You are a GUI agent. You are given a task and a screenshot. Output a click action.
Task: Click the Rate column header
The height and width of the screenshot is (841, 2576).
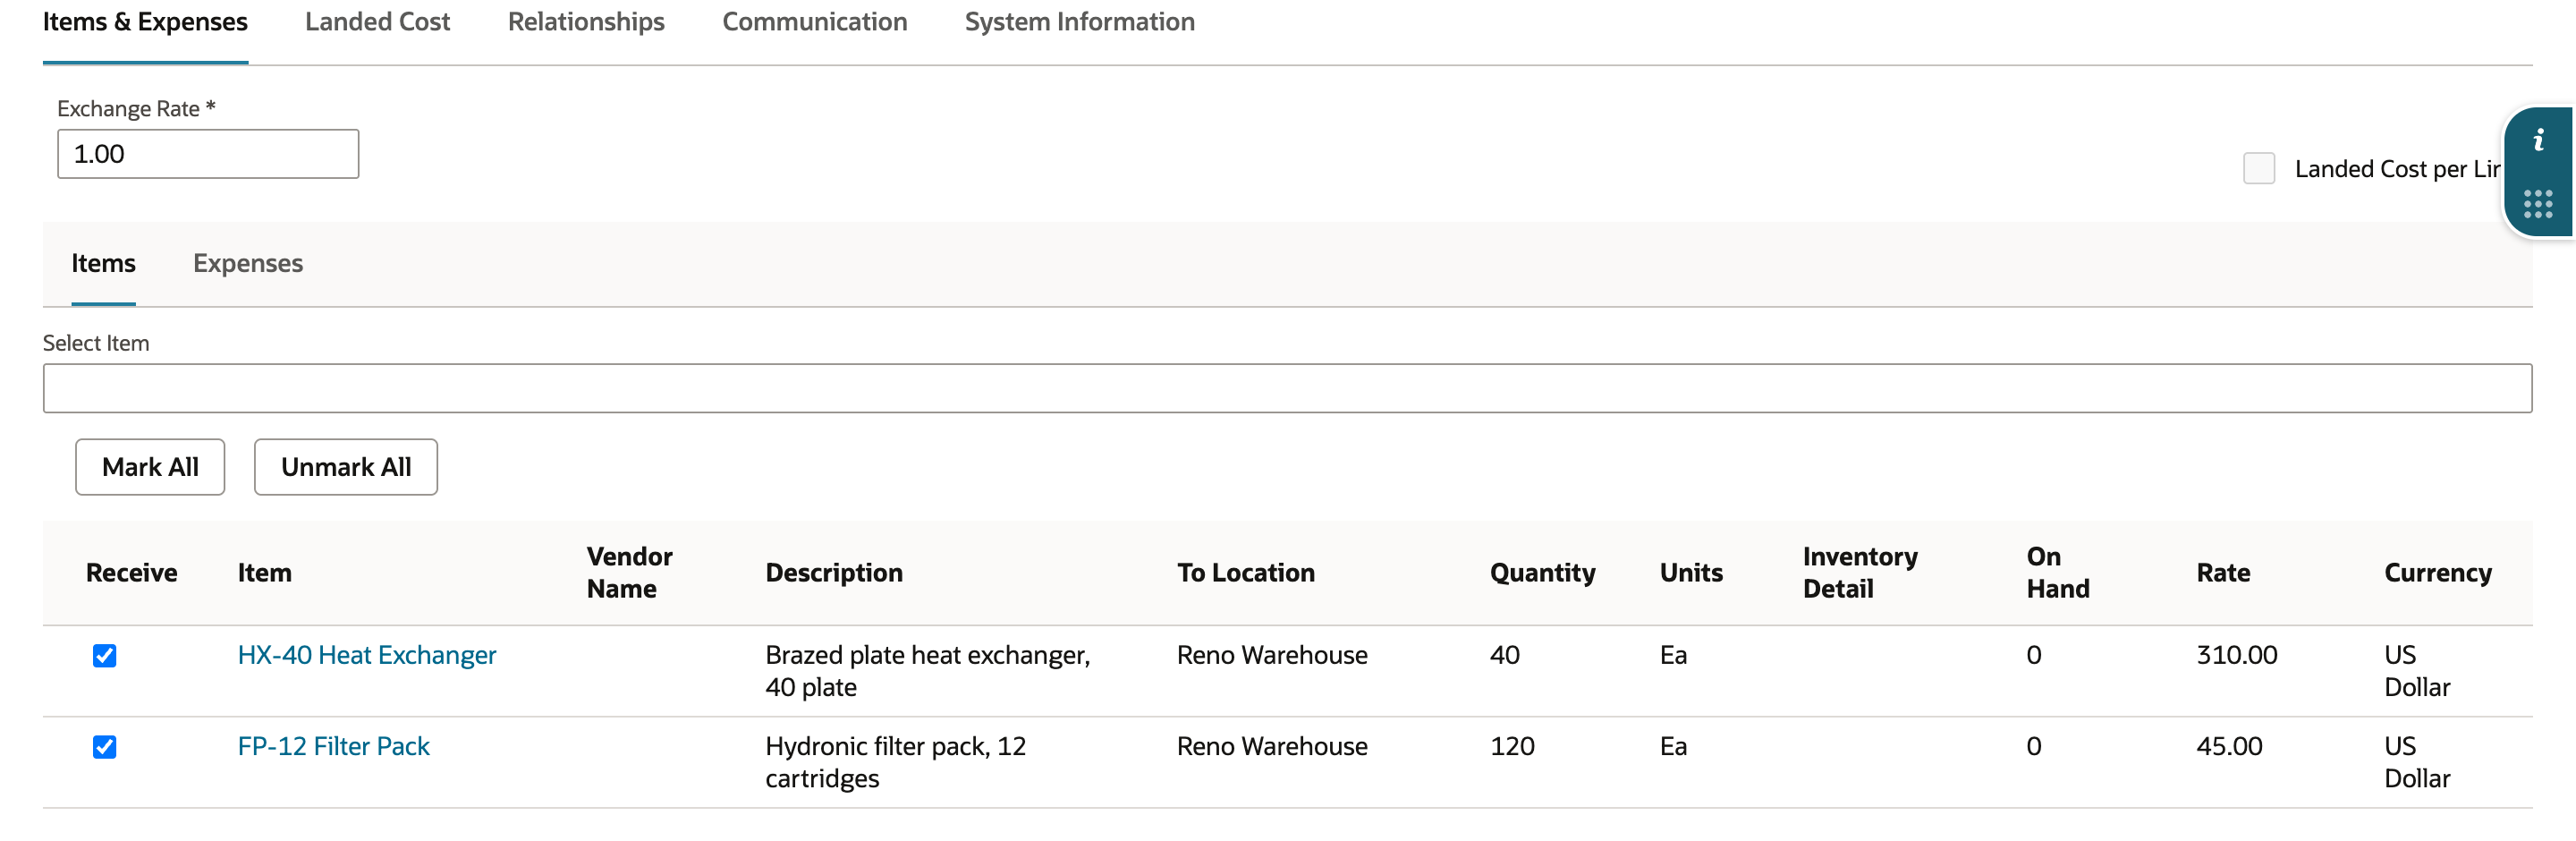pos(2223,573)
